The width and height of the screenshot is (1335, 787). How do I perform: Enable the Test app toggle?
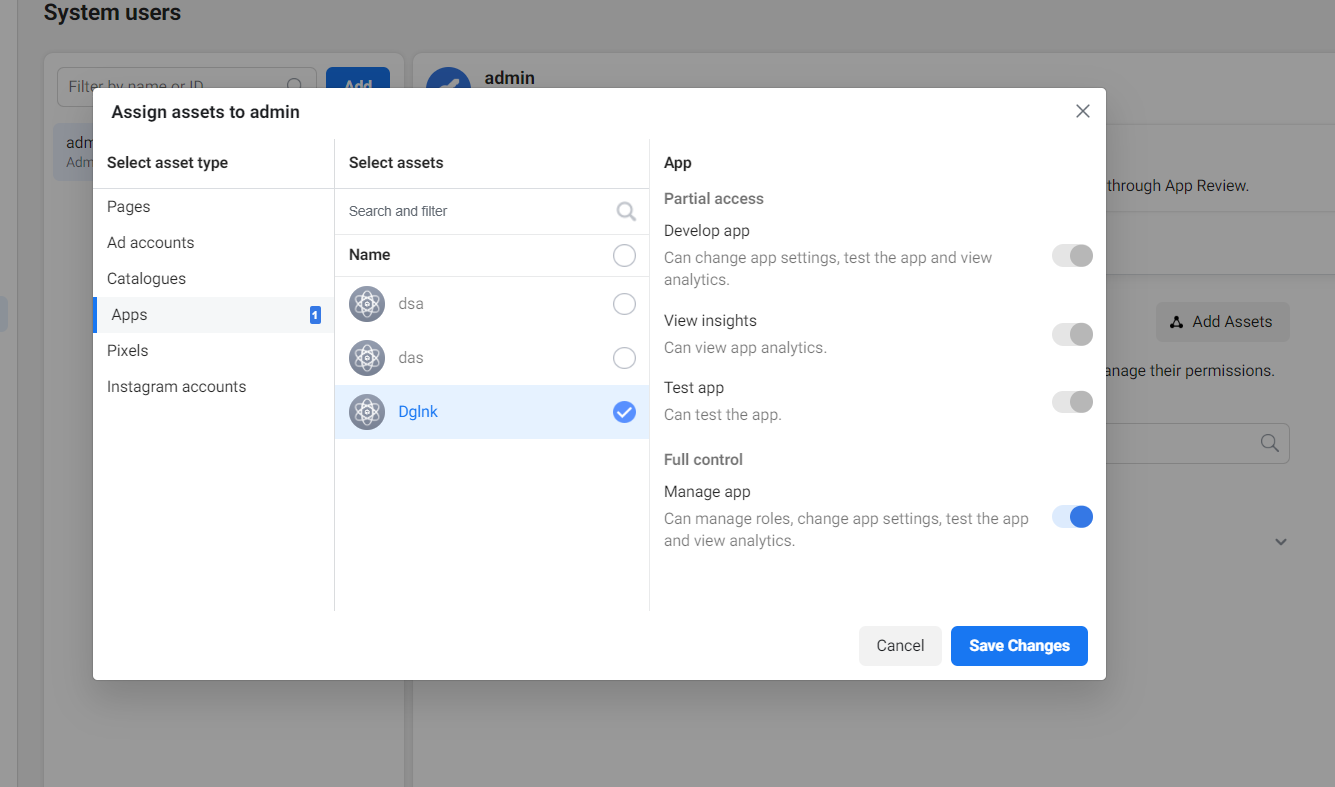click(1072, 402)
